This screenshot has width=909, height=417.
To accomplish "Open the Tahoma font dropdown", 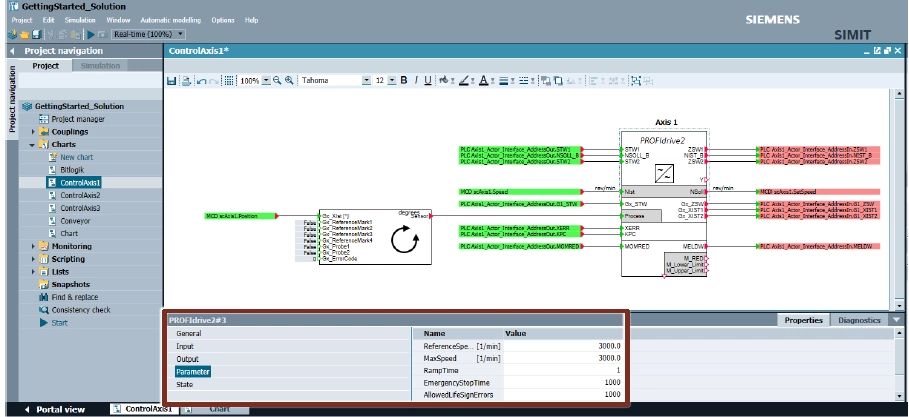I will pos(366,80).
